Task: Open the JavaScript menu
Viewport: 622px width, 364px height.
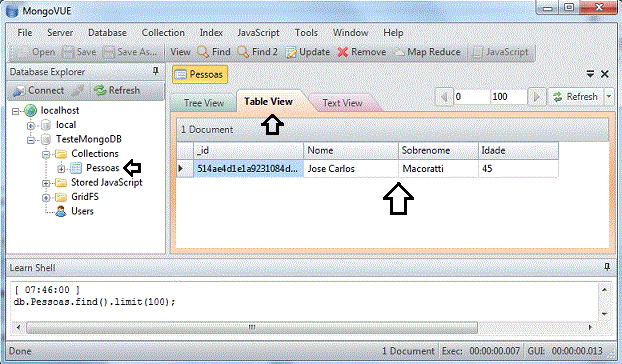Action: [258, 33]
